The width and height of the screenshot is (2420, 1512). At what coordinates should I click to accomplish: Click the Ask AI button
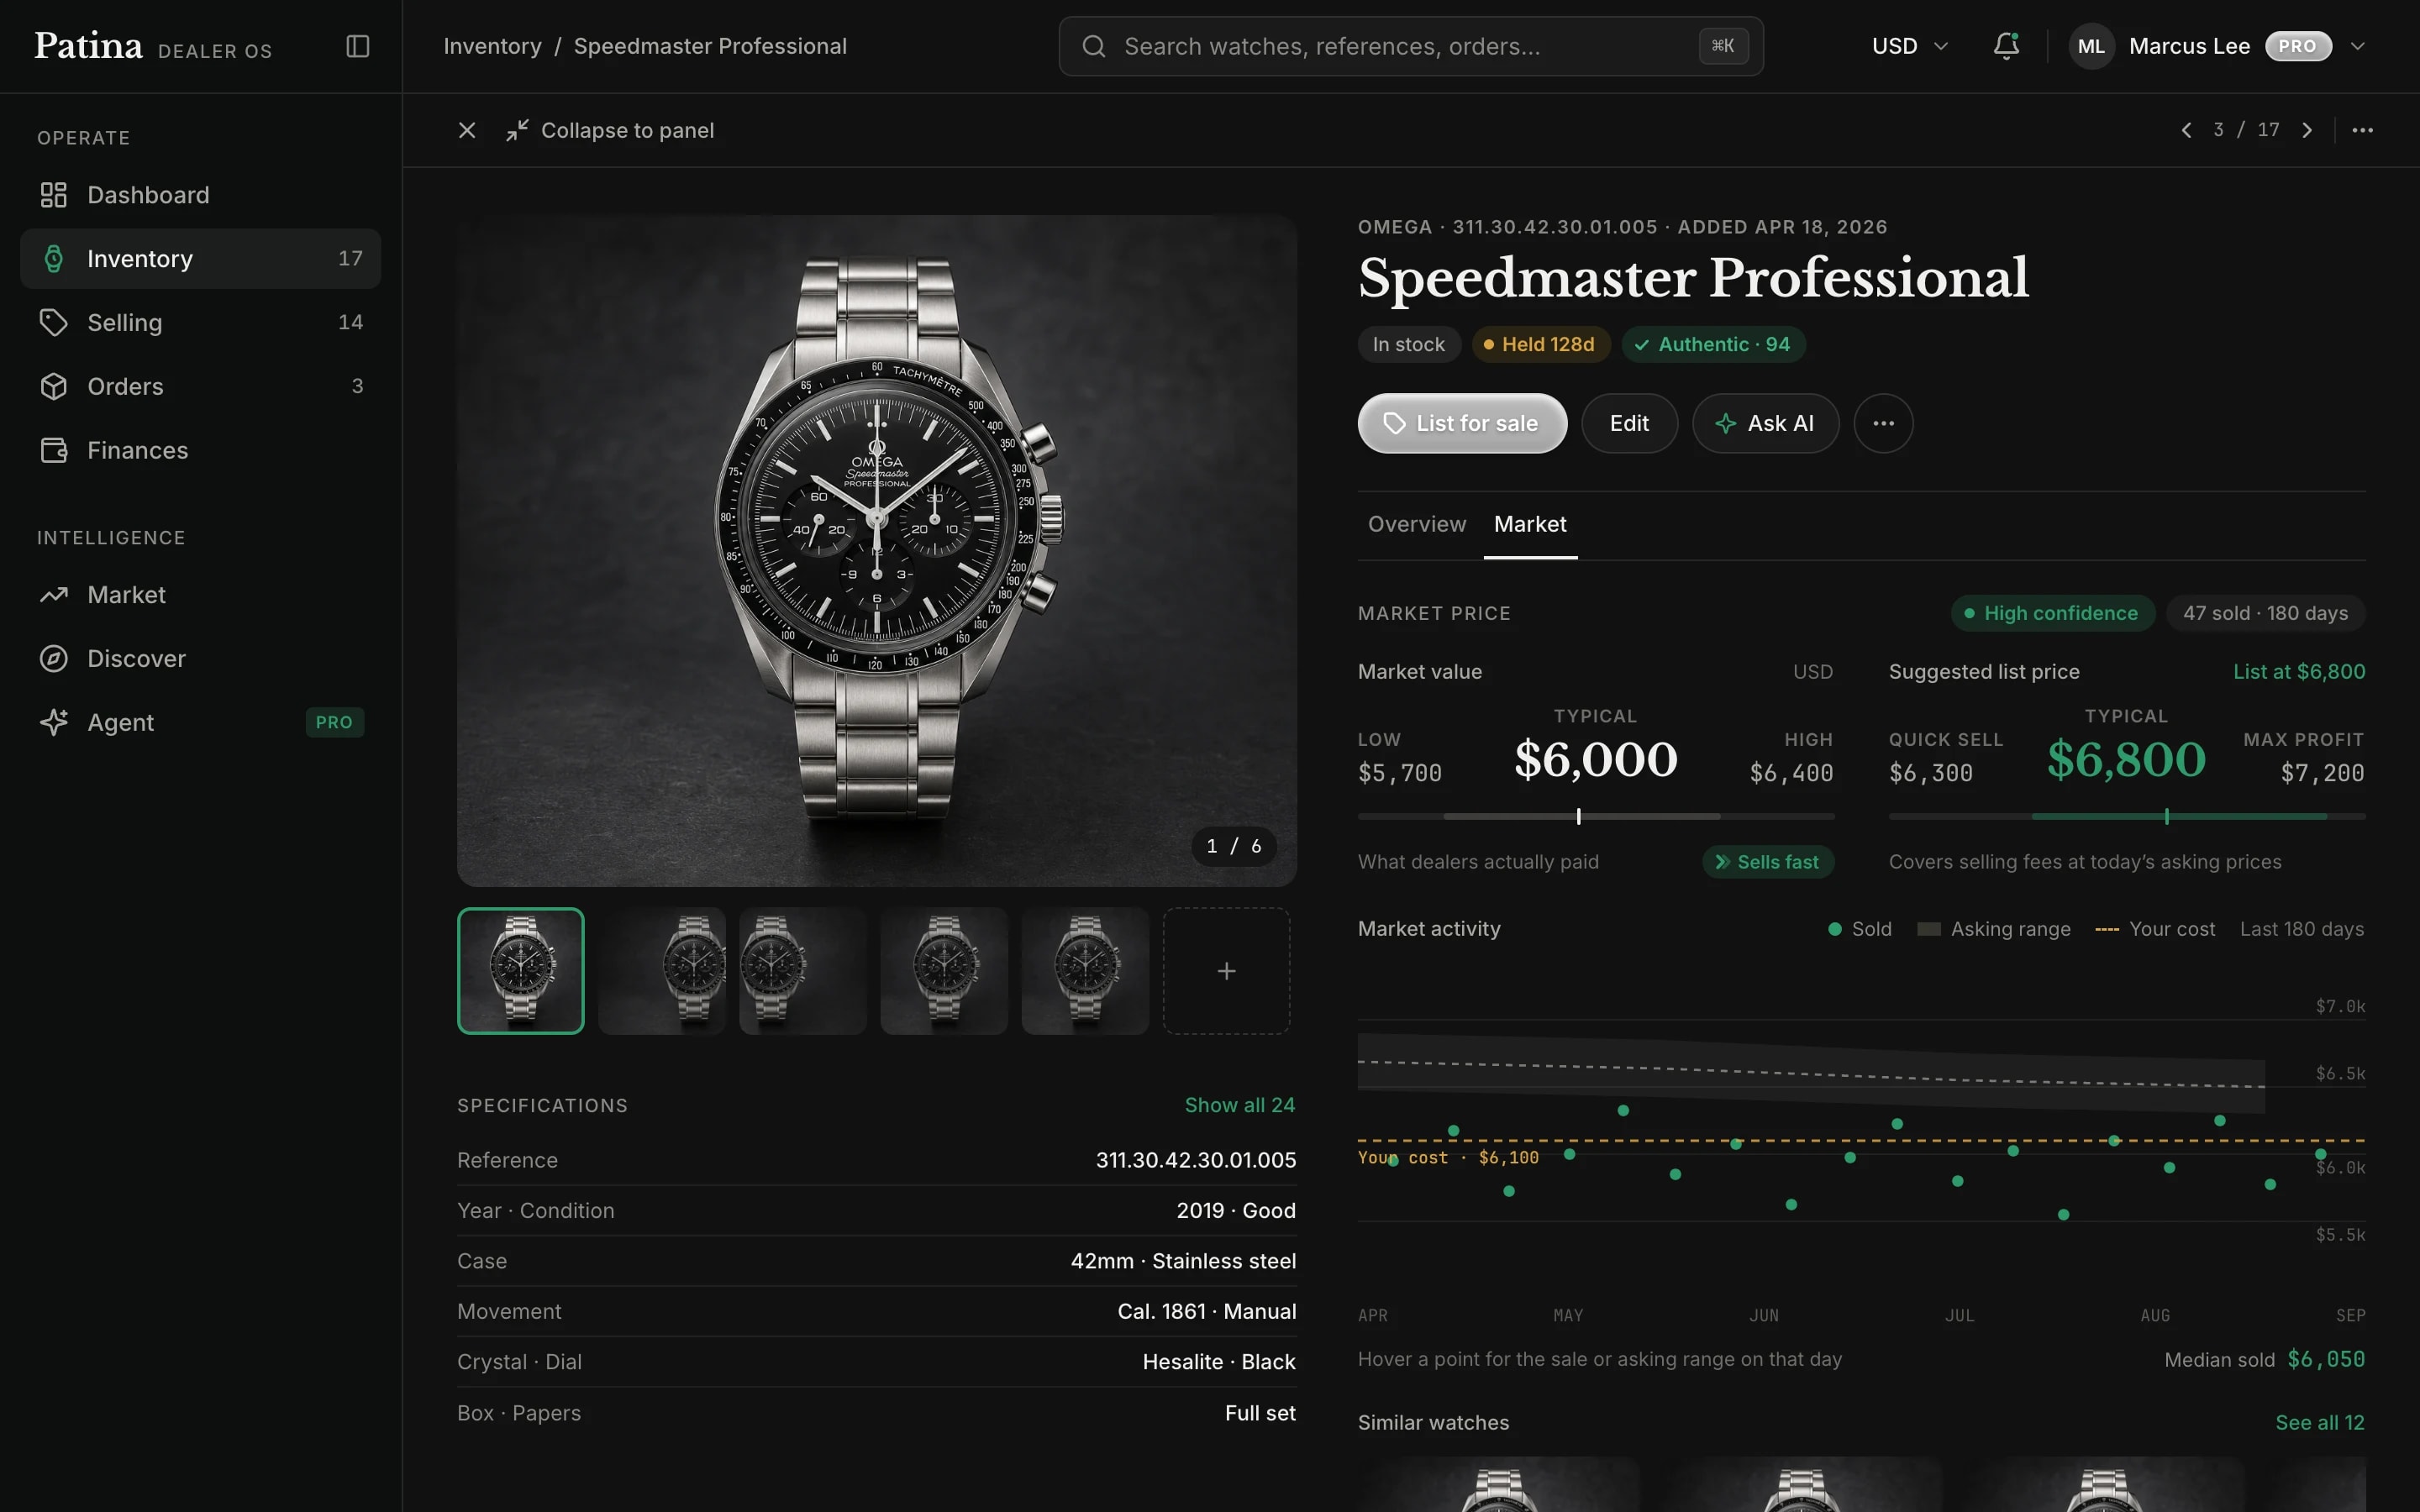[x=1765, y=424]
